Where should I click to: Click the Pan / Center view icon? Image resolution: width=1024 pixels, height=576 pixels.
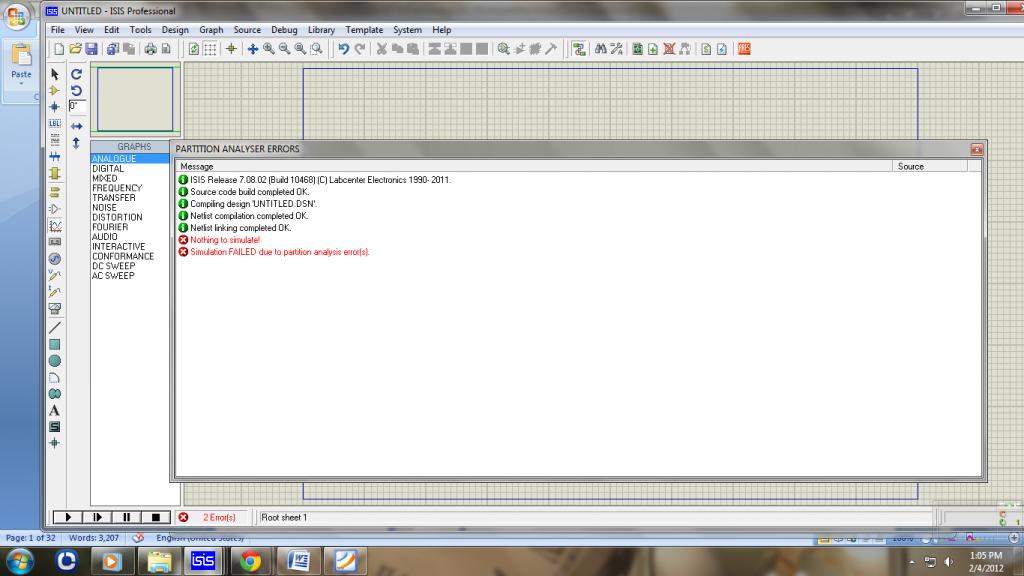[253, 49]
